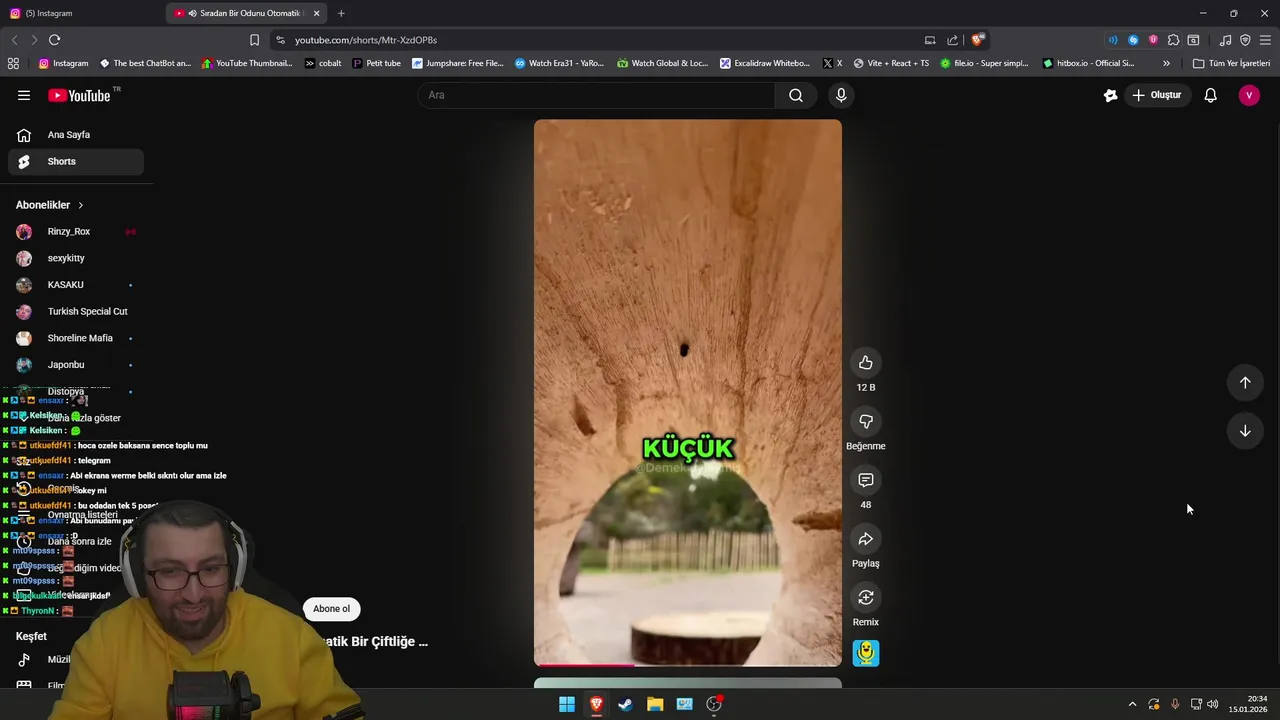
Task: Open the YouTube hamburger guide menu
Action: [x=24, y=95]
